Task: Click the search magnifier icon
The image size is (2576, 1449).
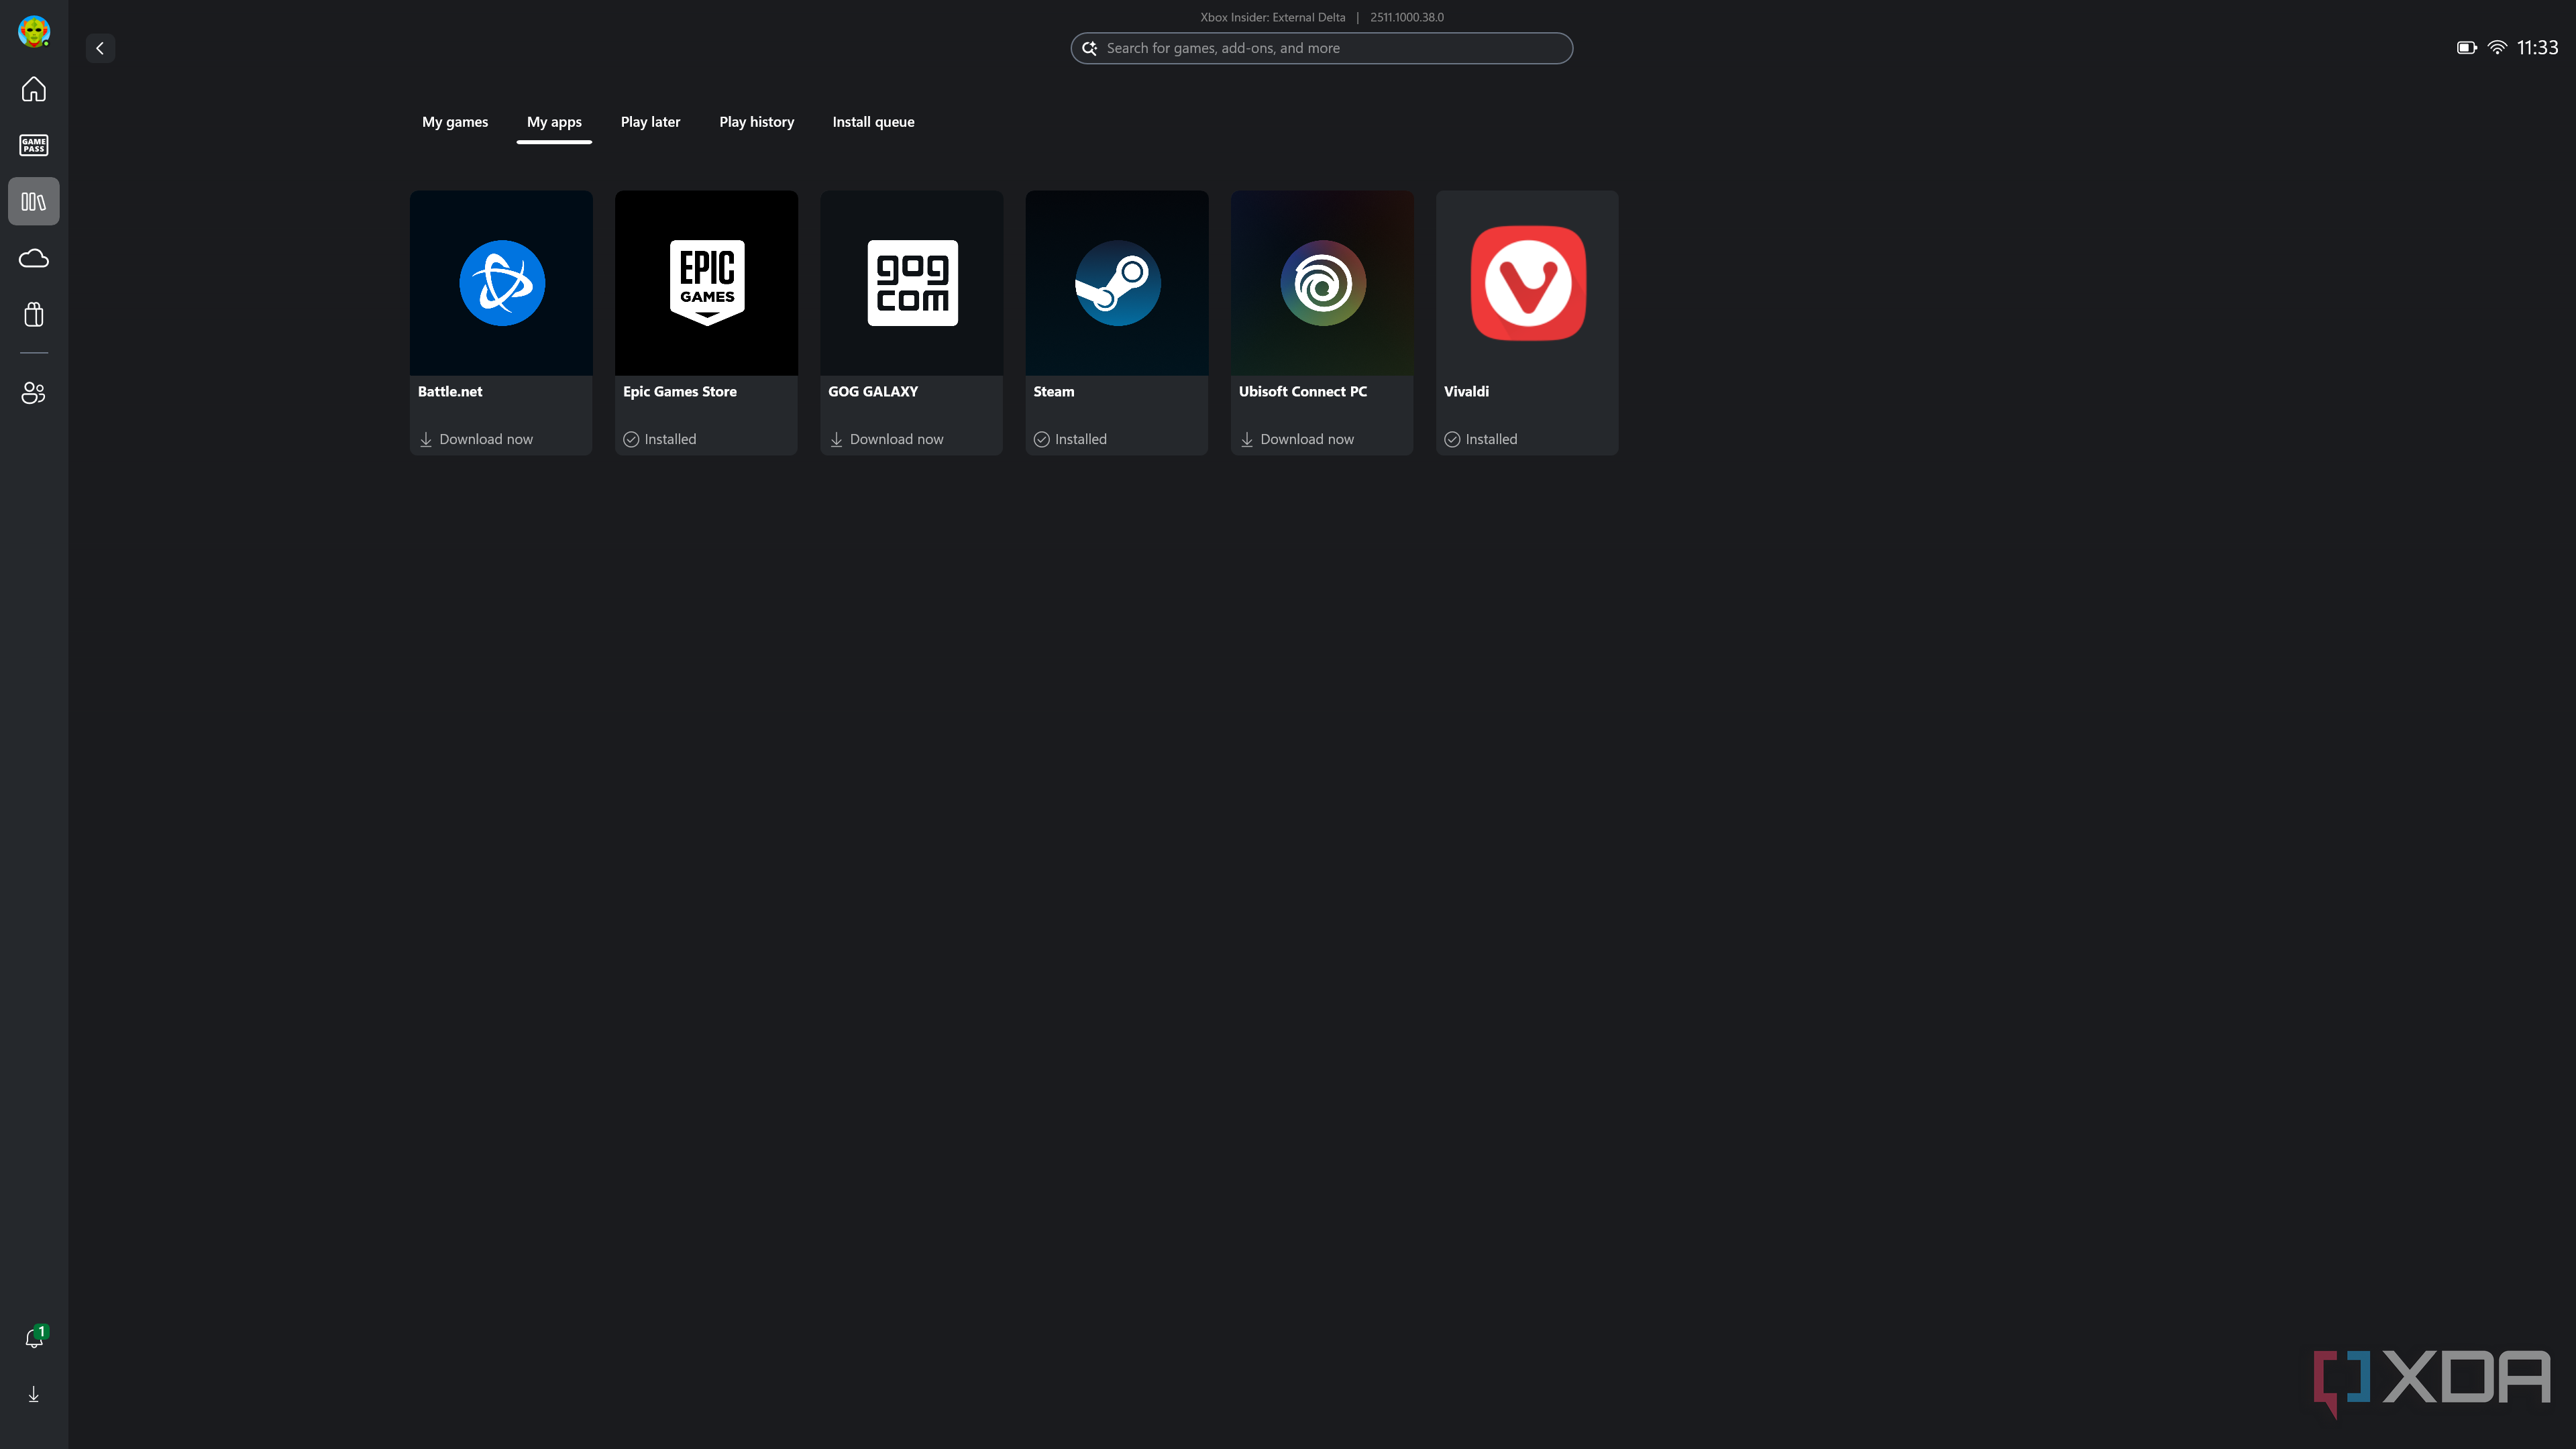Action: click(x=1090, y=48)
